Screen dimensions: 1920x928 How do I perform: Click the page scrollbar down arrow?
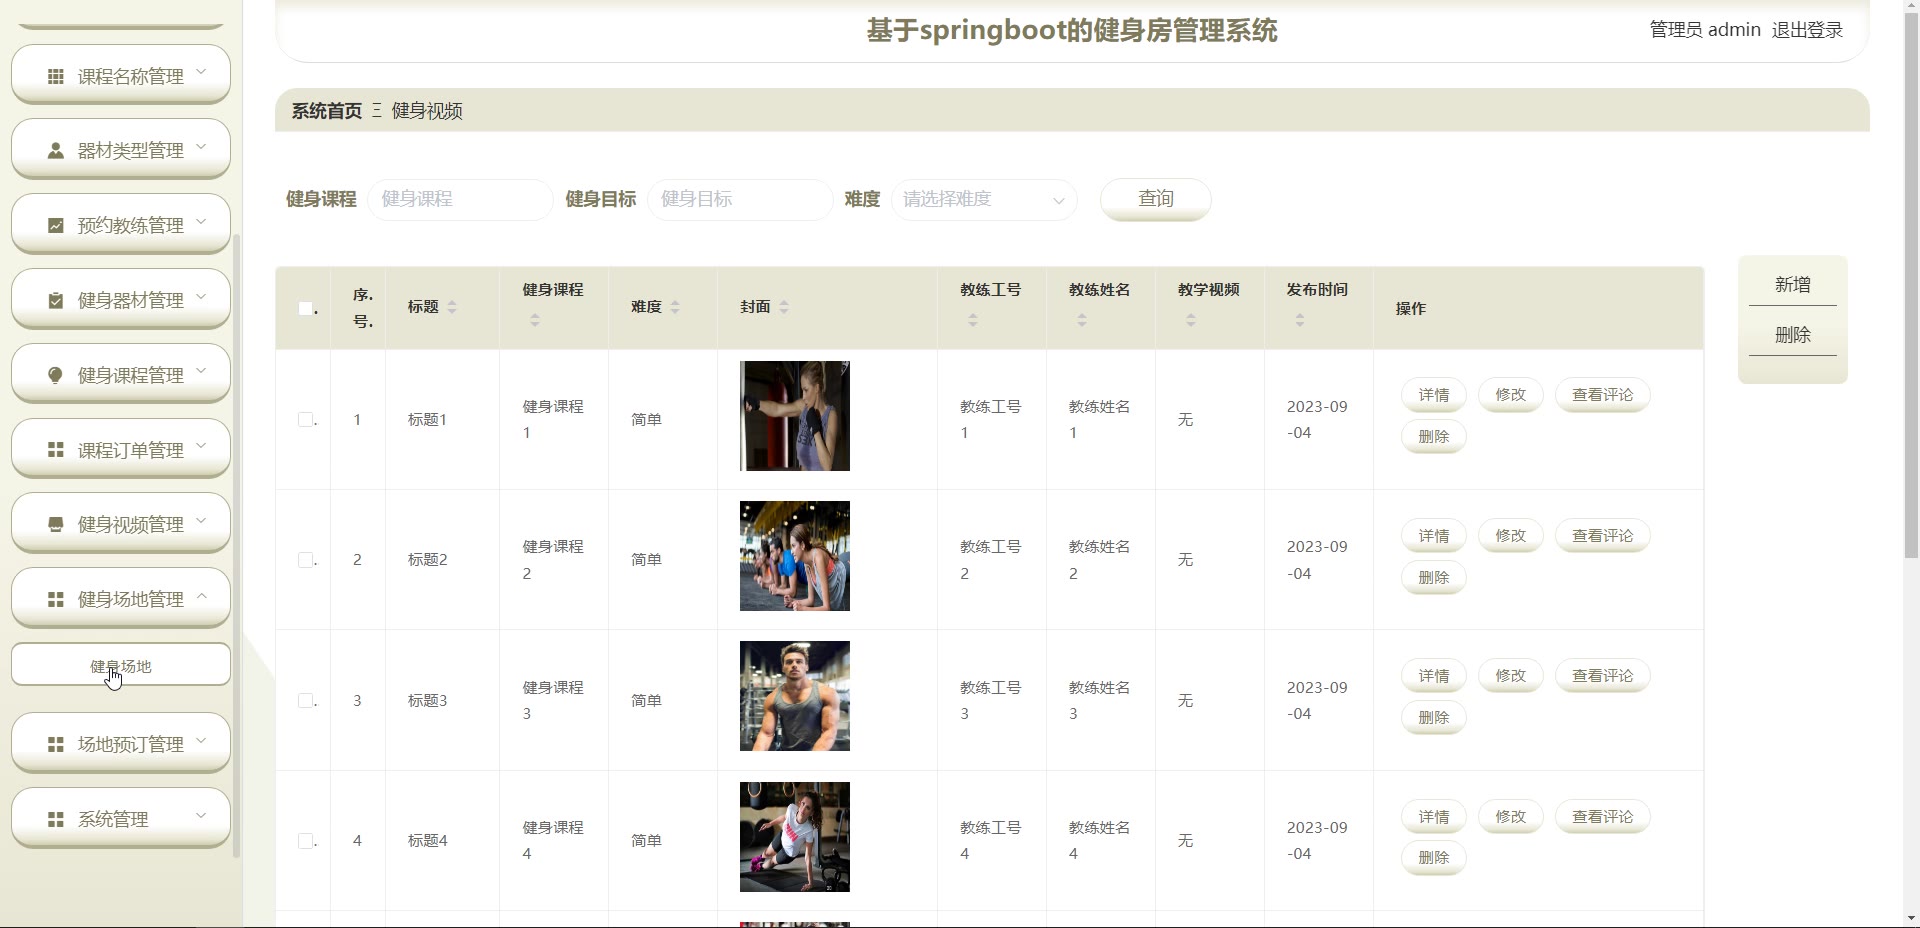(1911, 918)
